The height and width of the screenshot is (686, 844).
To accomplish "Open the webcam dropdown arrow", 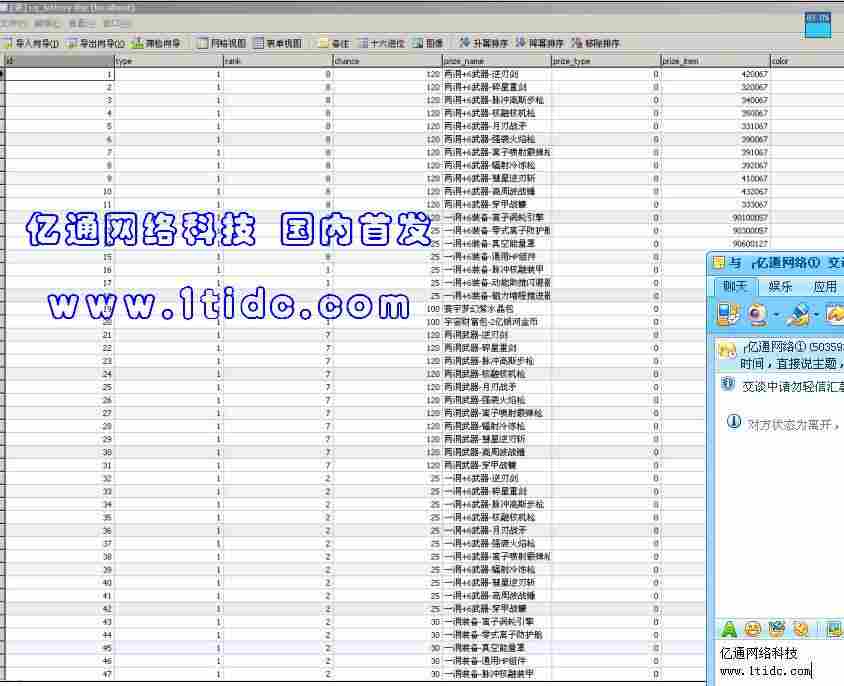I will click(x=776, y=315).
